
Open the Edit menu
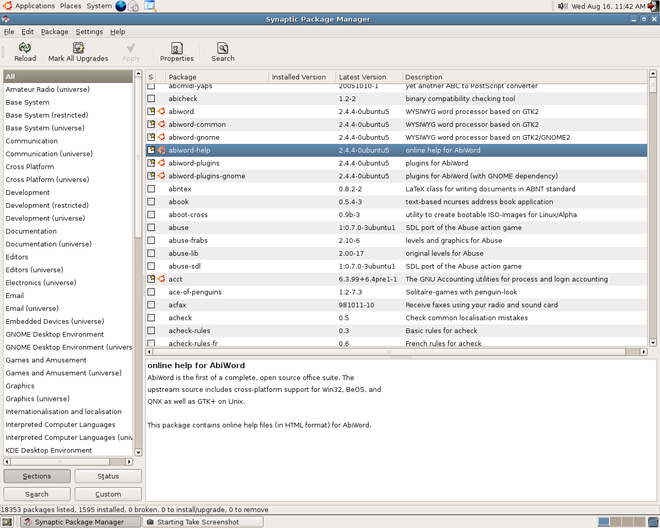(x=27, y=32)
